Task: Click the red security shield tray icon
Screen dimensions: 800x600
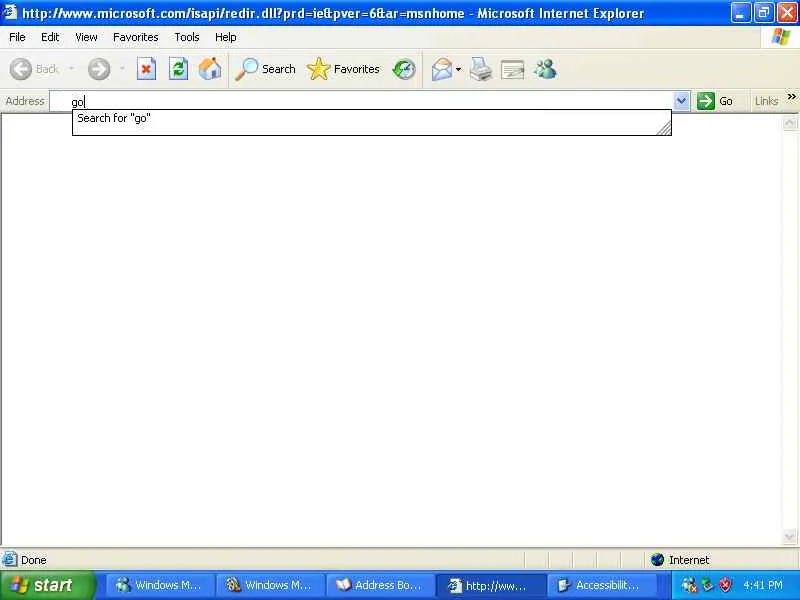Action: point(725,585)
